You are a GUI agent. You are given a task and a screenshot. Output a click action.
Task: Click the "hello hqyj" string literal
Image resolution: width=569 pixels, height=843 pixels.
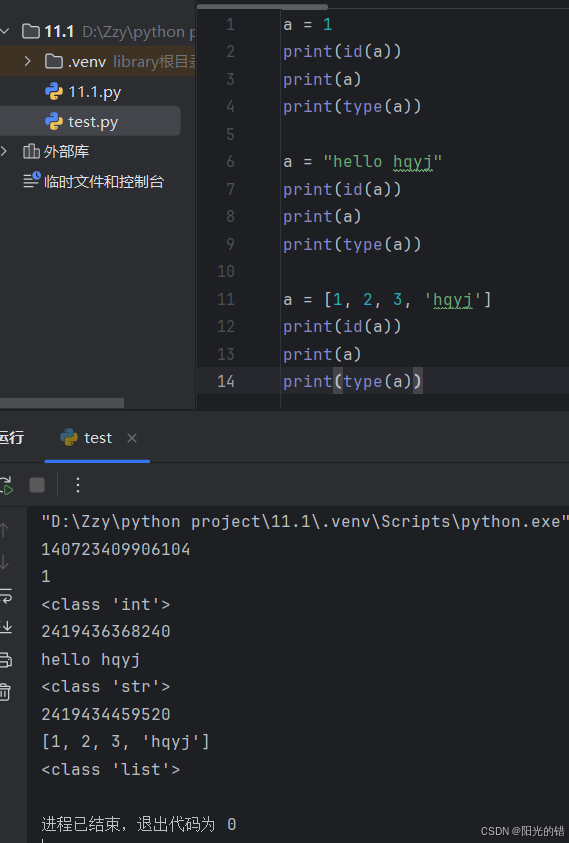click(382, 161)
